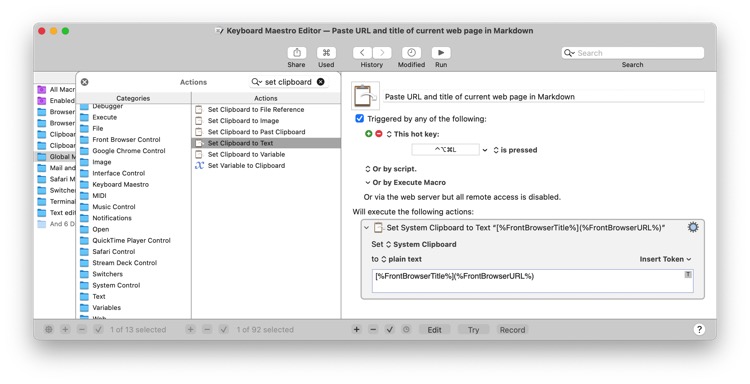Open the macro groups gear menu

click(x=49, y=329)
